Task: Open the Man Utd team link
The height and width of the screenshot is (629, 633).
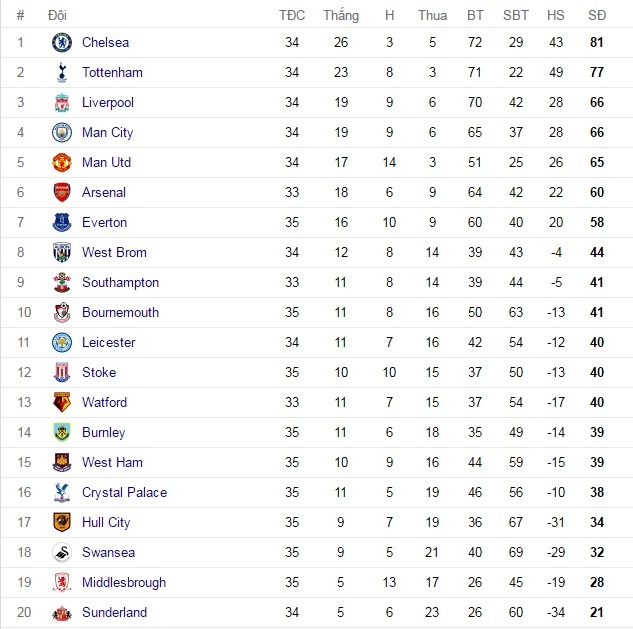Action: coord(106,163)
